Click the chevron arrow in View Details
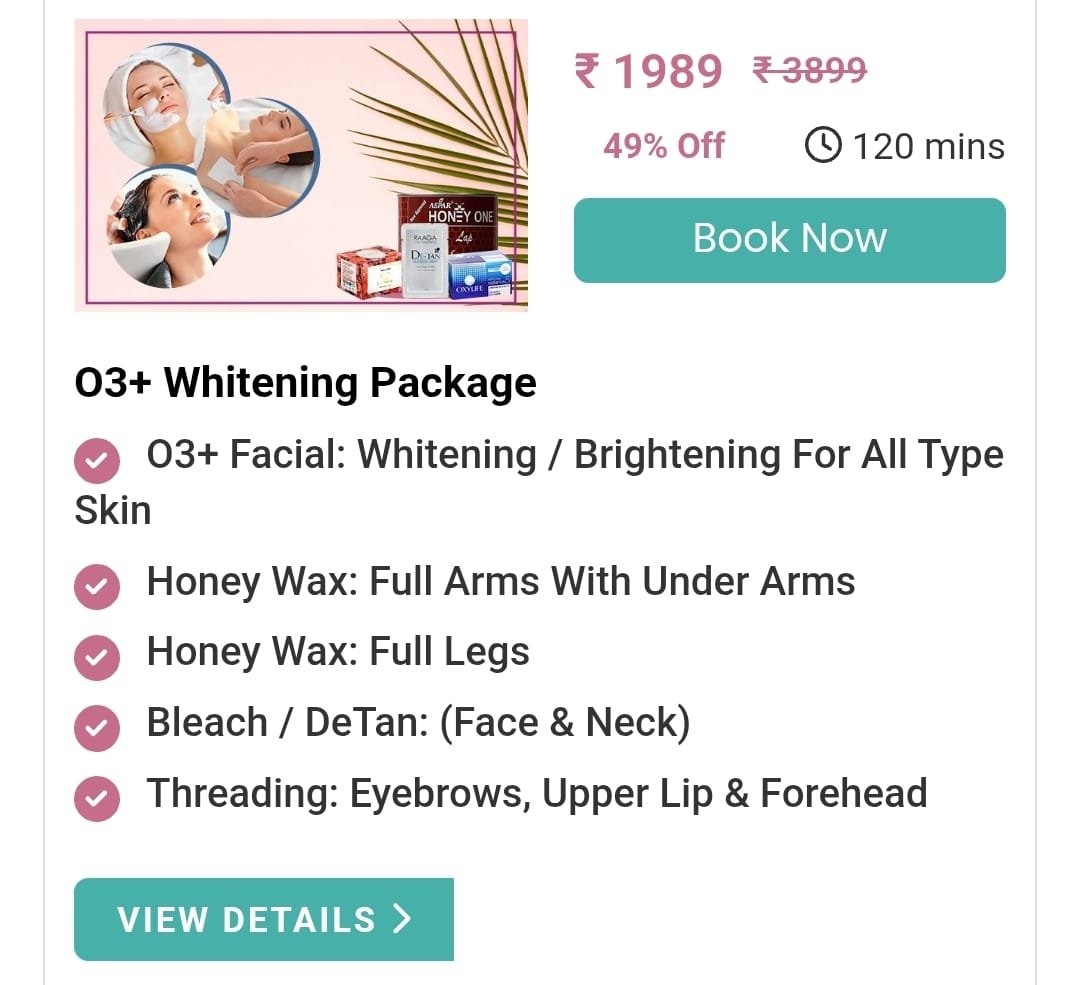The height and width of the screenshot is (985, 1080). [402, 919]
